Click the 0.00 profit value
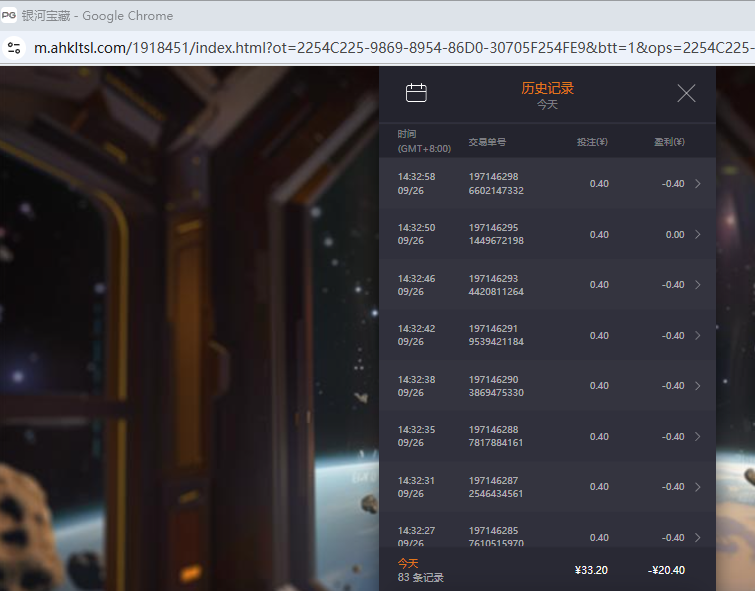 pos(675,235)
